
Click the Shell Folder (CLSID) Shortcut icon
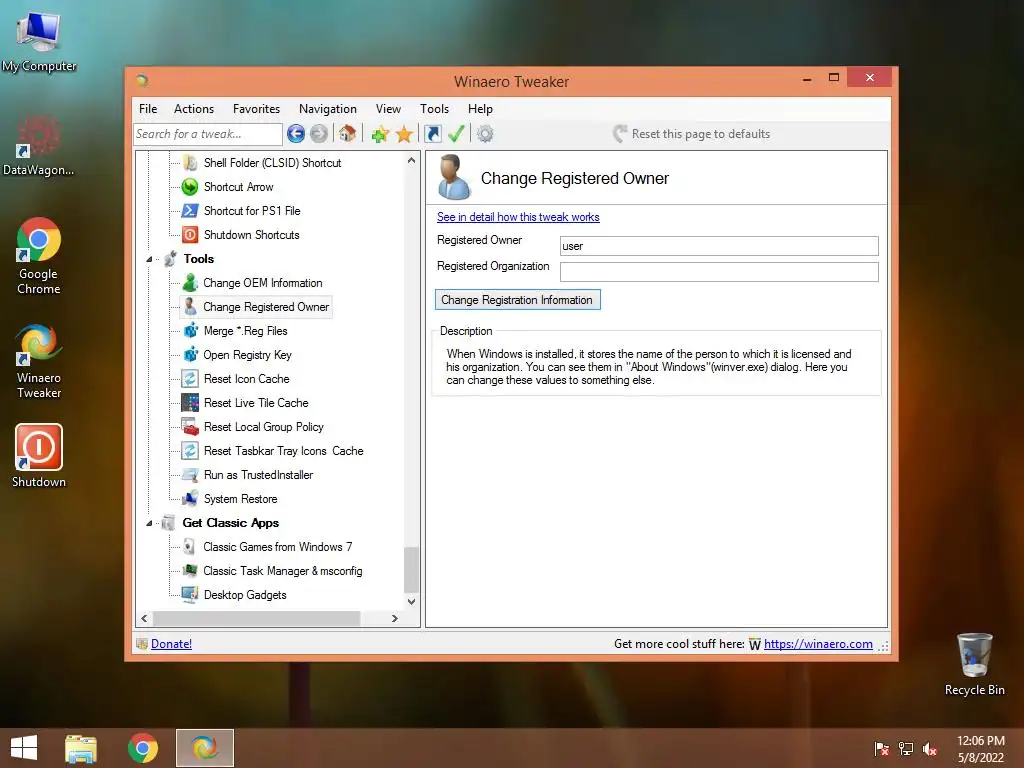(x=190, y=163)
